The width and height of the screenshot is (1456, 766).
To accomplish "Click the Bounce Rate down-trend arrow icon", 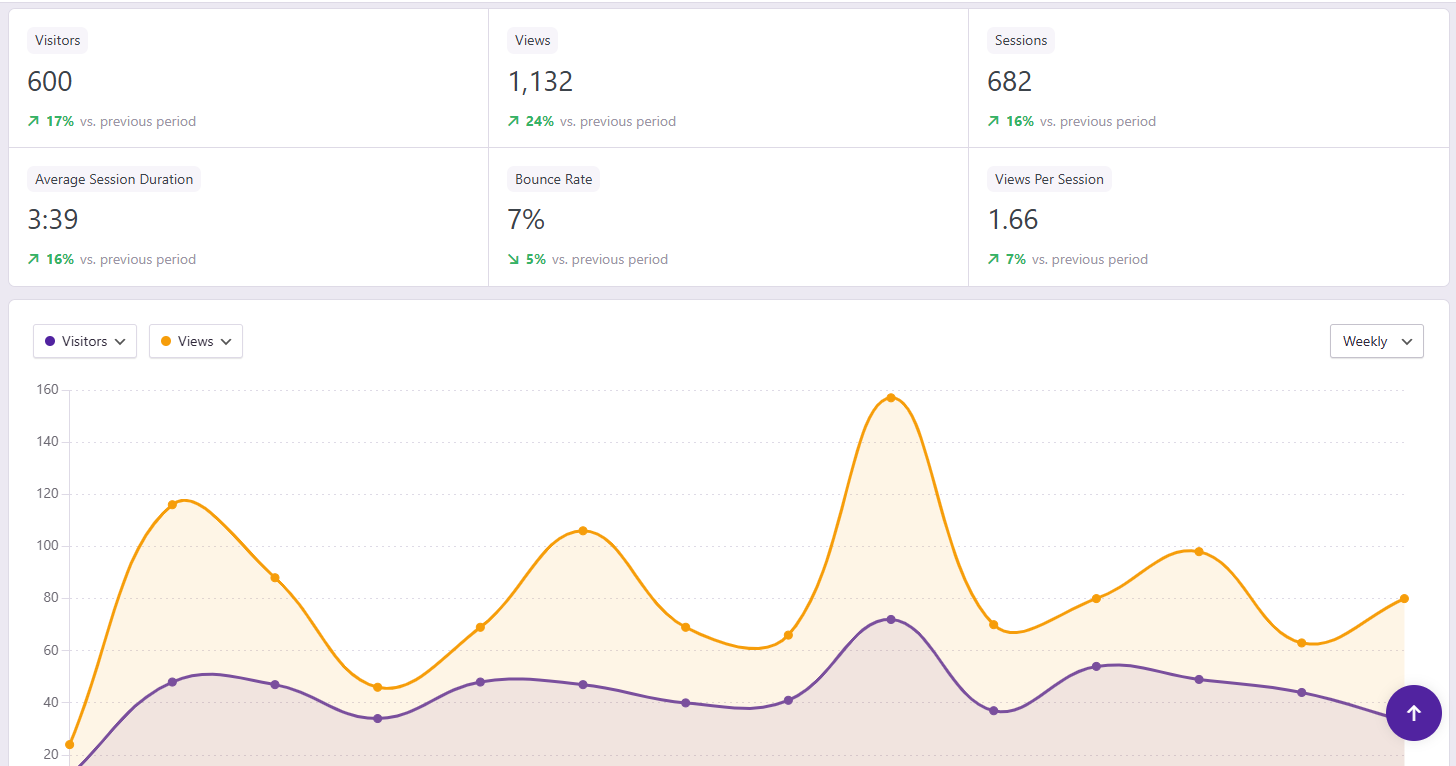I will pos(513,259).
